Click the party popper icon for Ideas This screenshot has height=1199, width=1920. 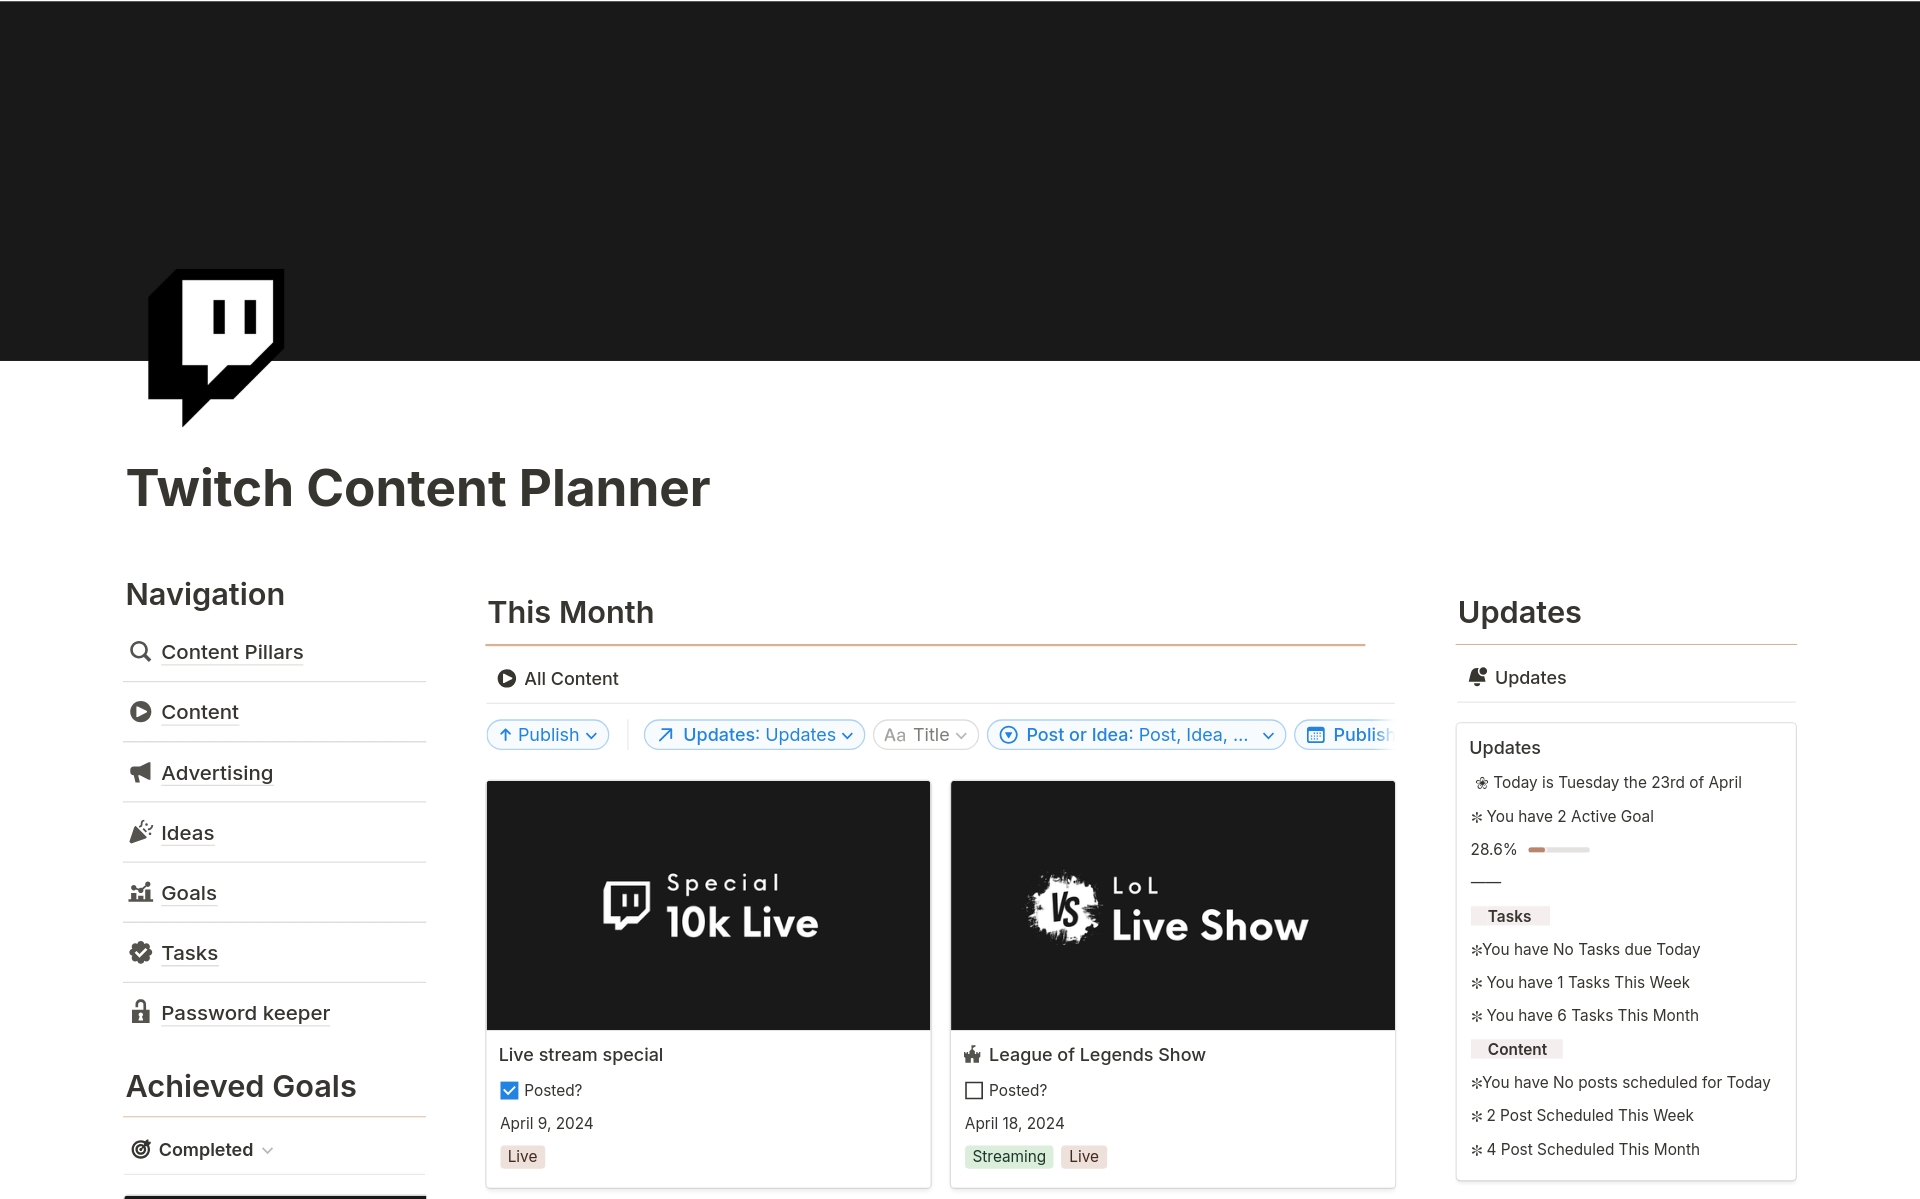pyautogui.click(x=140, y=832)
